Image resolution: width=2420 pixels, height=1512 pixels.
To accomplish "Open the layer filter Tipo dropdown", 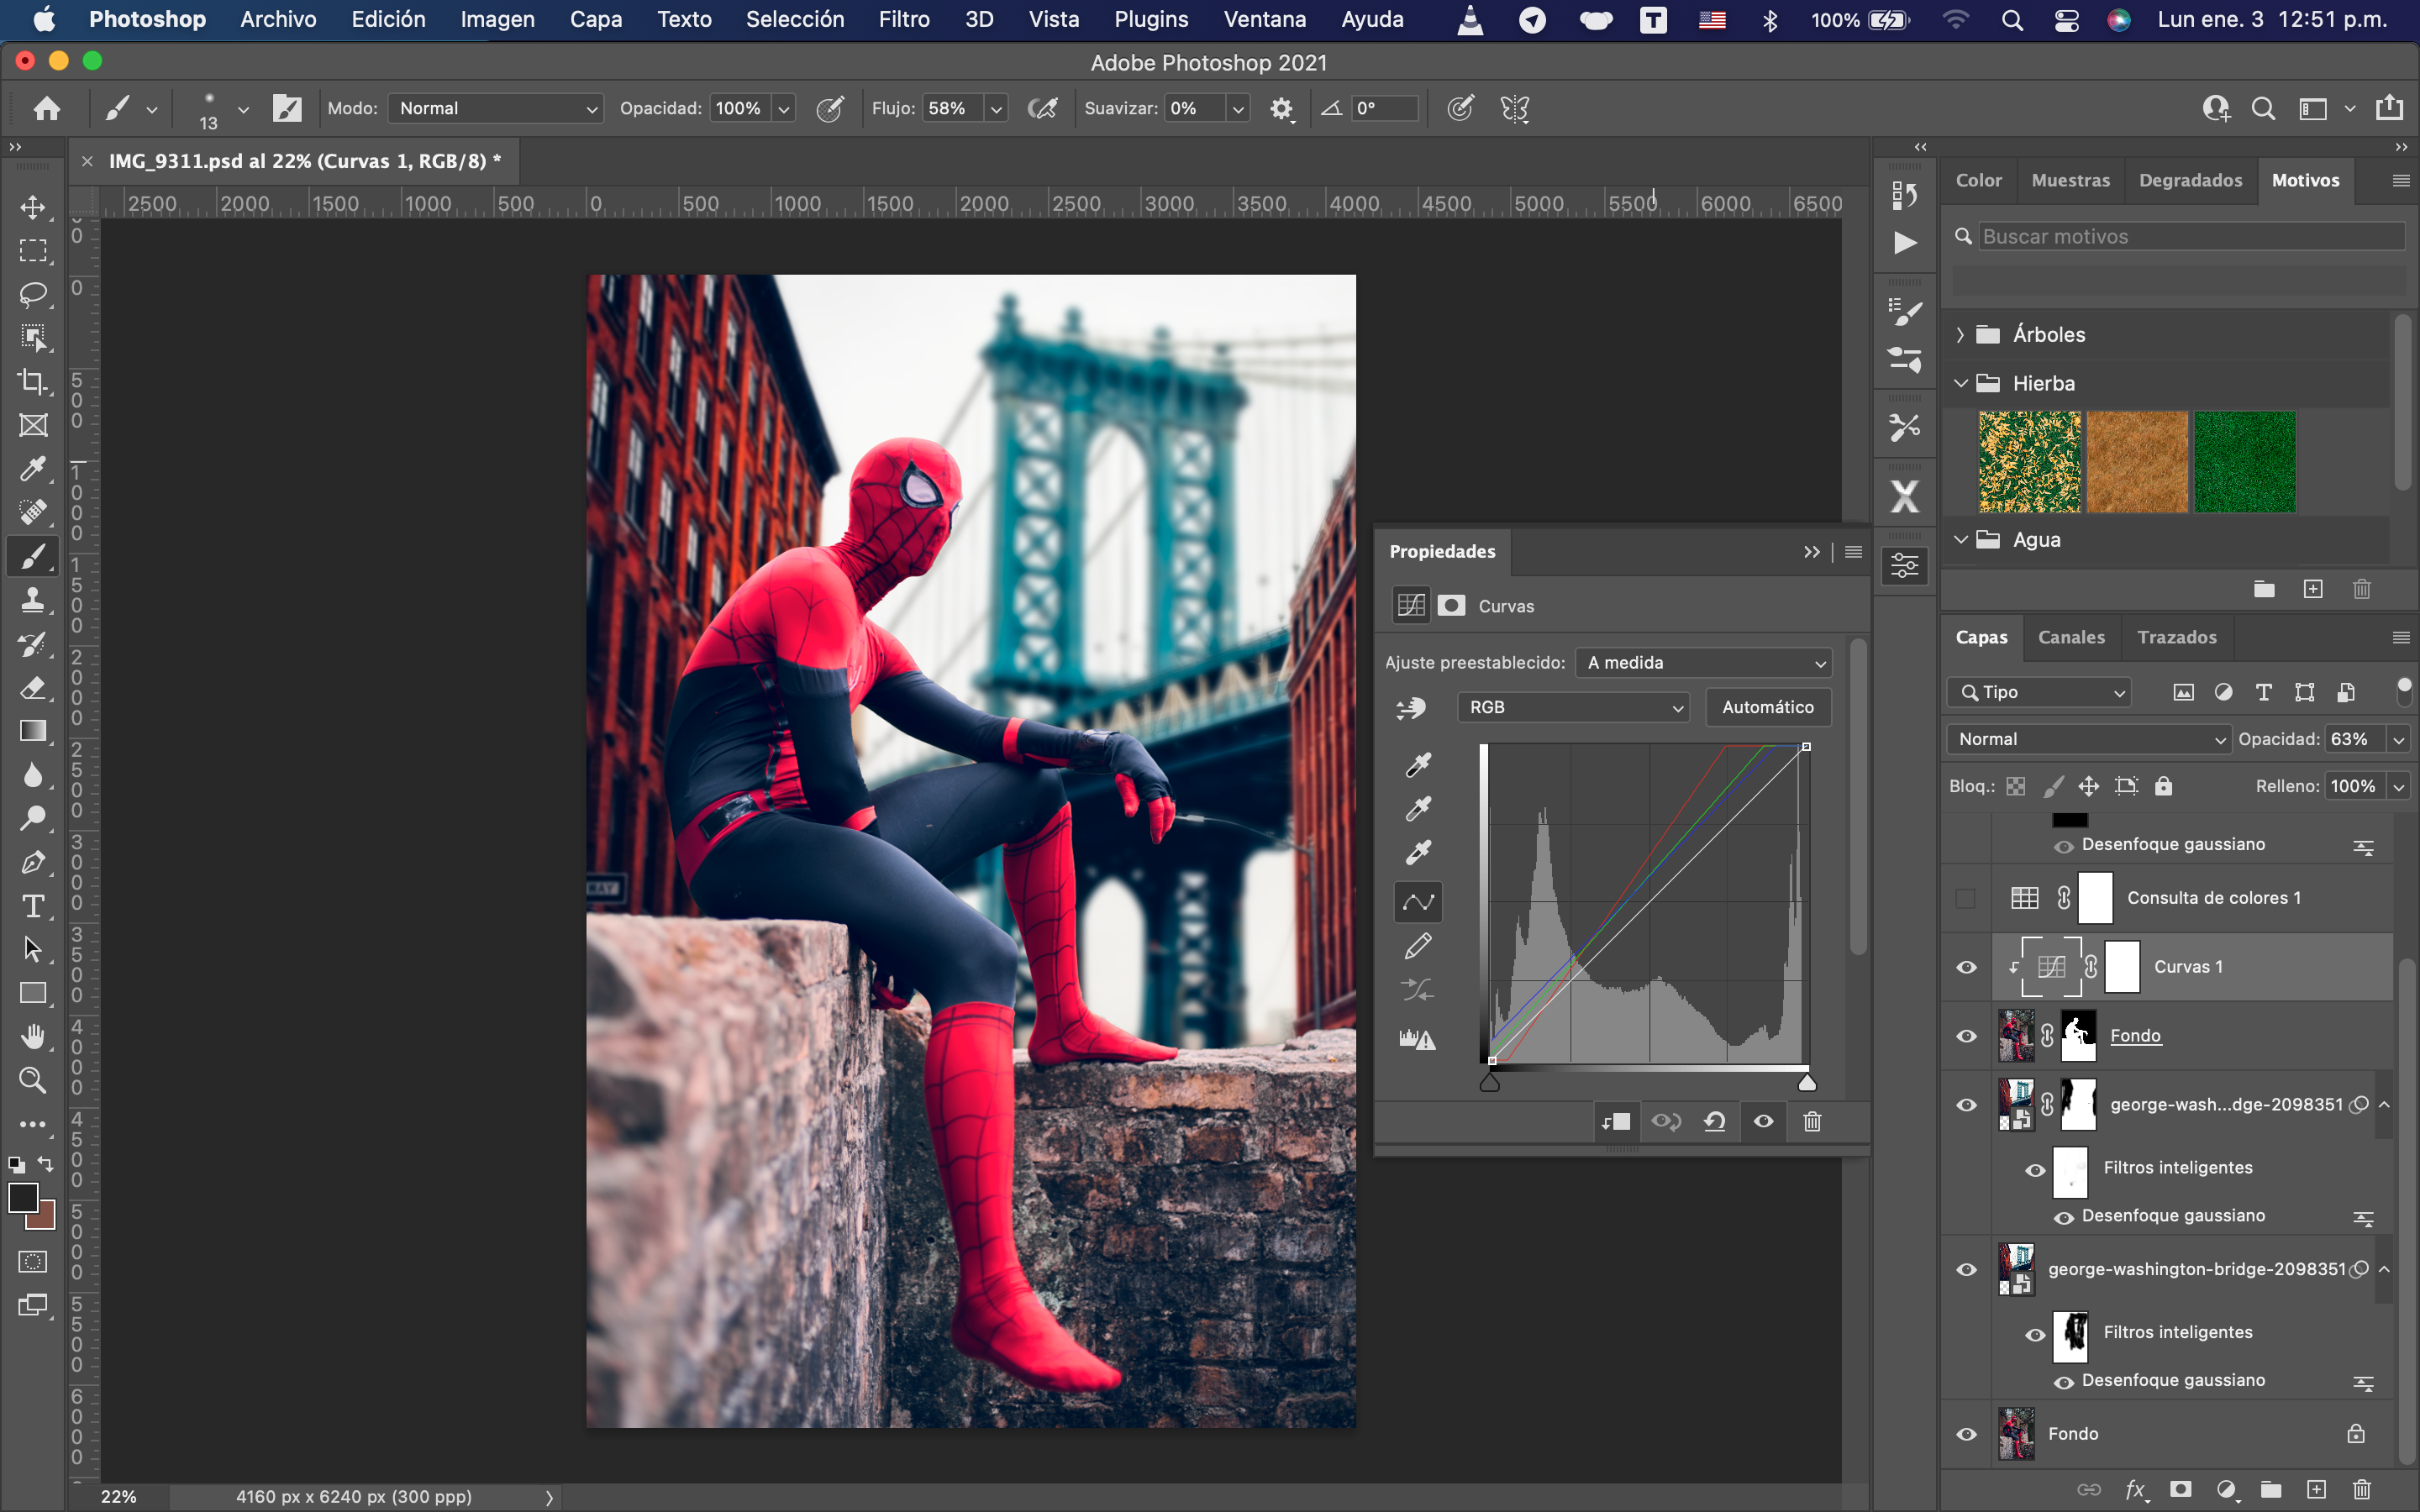I will 2040,692.
